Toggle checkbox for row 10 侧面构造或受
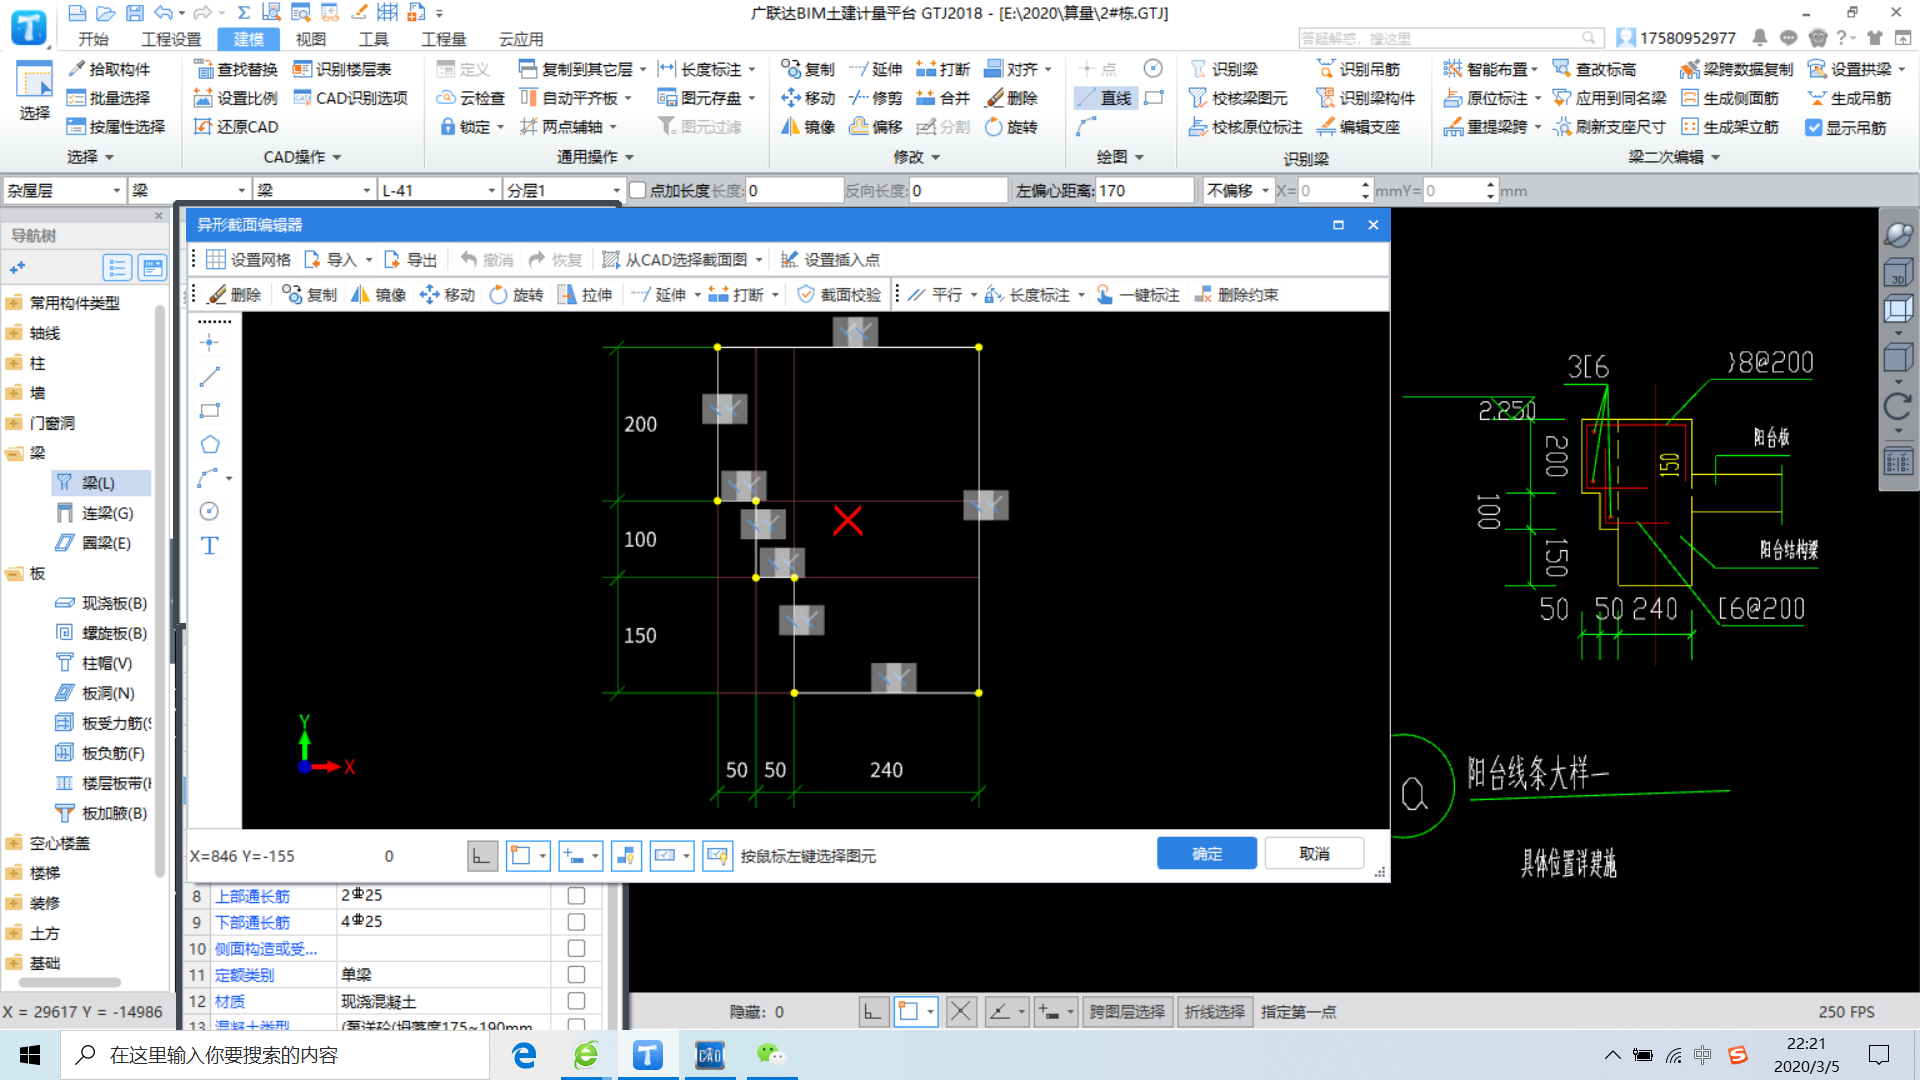Image resolution: width=1920 pixels, height=1080 pixels. (x=575, y=948)
